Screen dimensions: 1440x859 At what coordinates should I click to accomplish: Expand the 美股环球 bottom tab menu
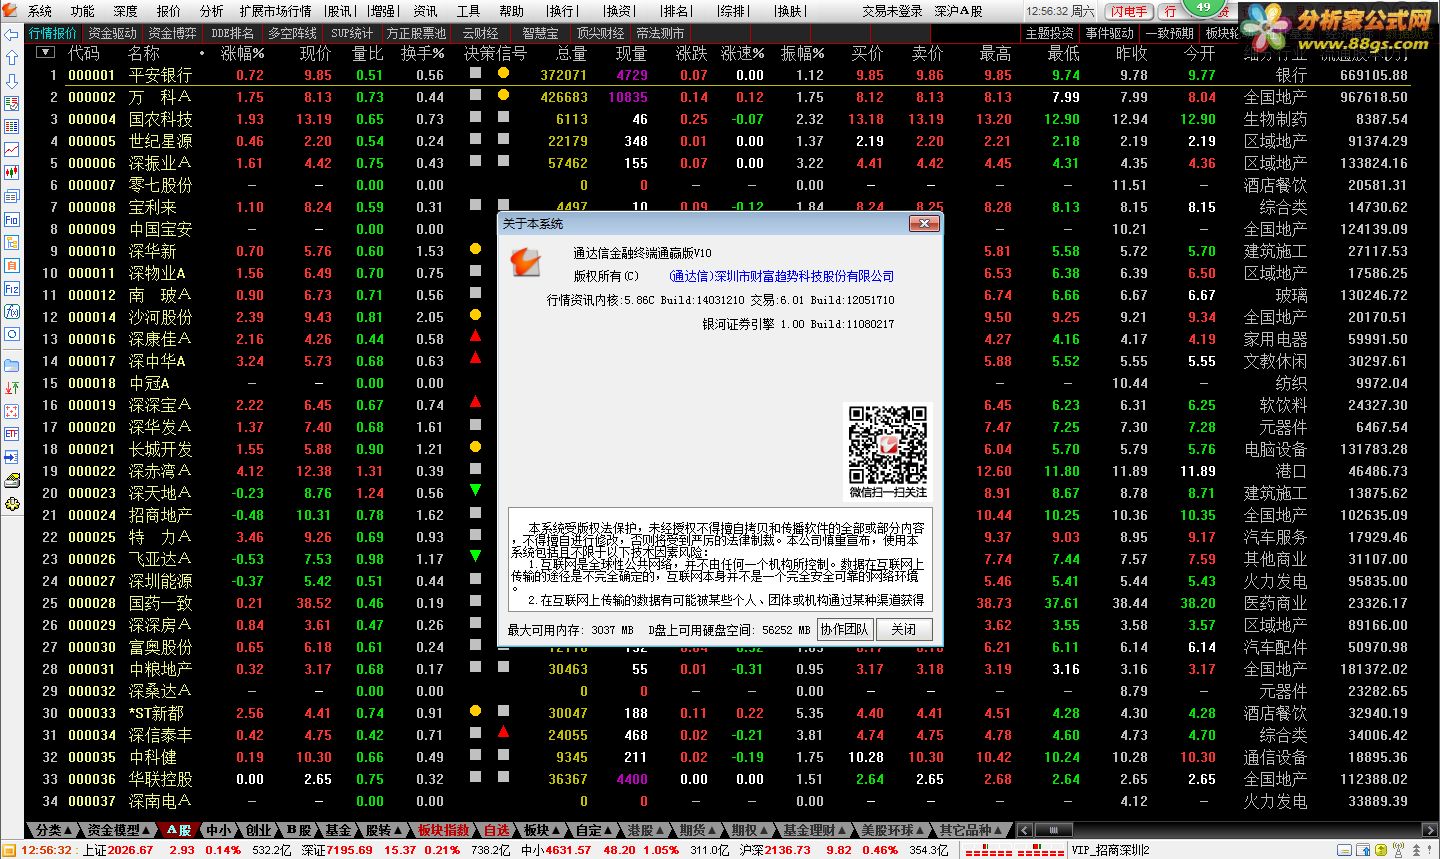point(893,830)
